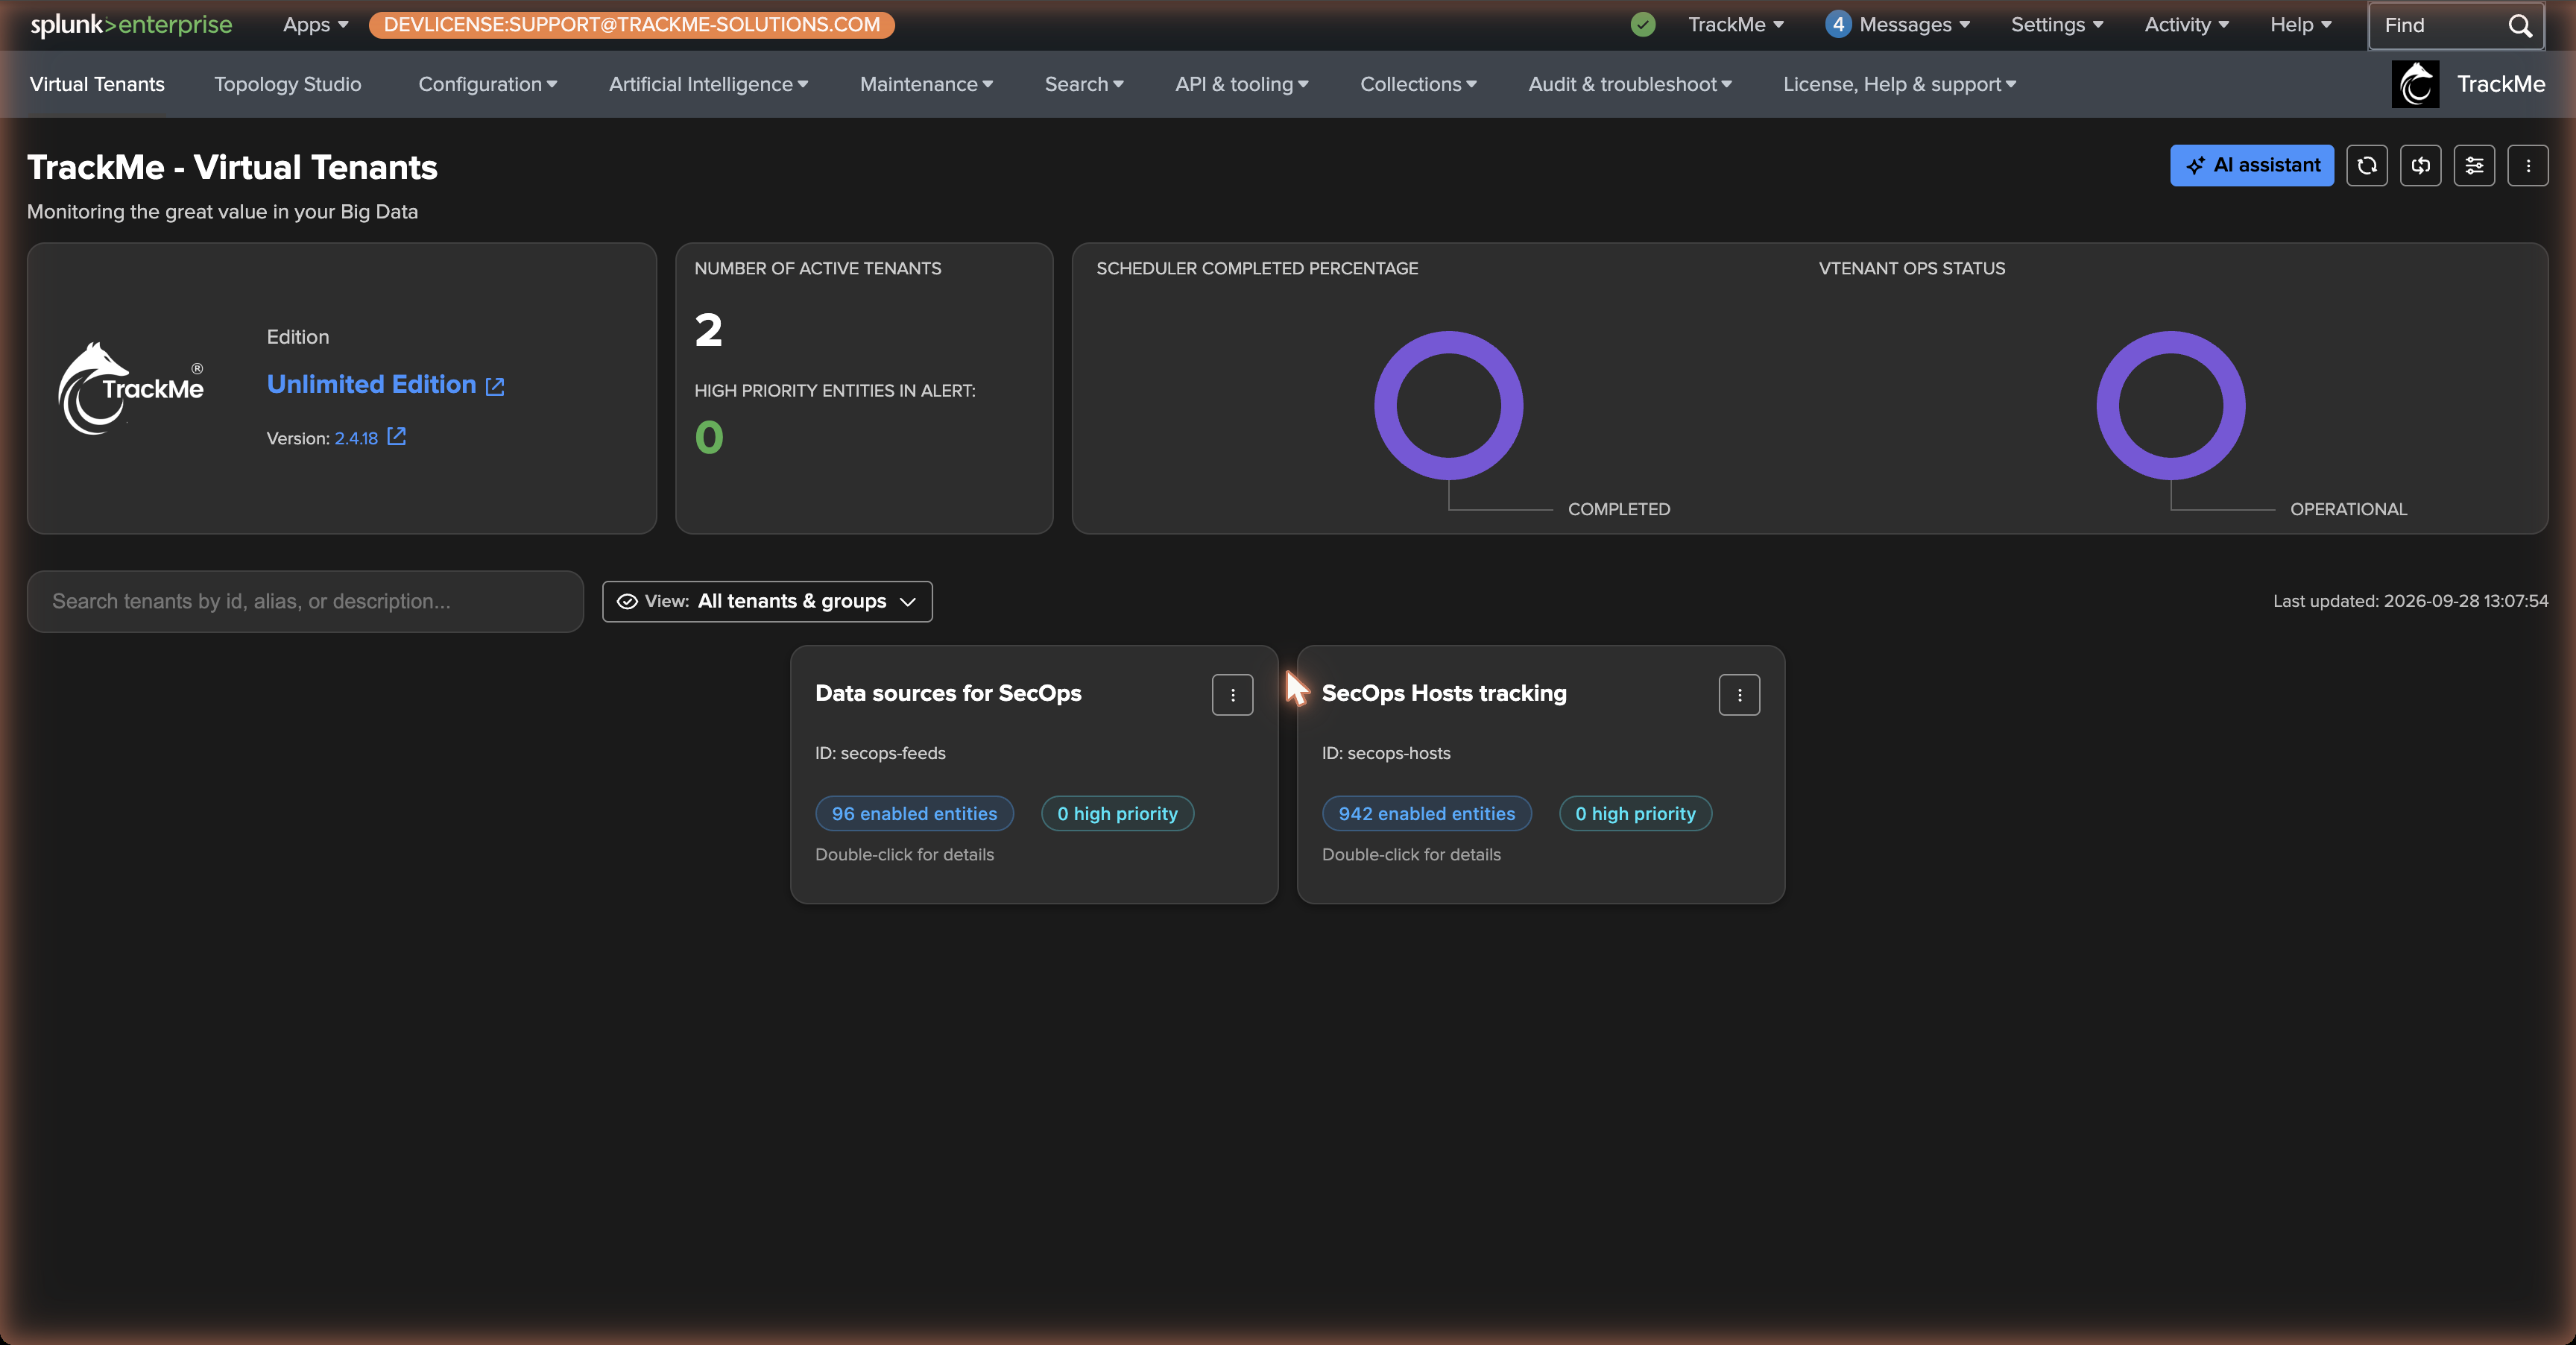Viewport: 2576px width, 1345px height.
Task: Click the splunk>enterprise logo
Action: 131,25
